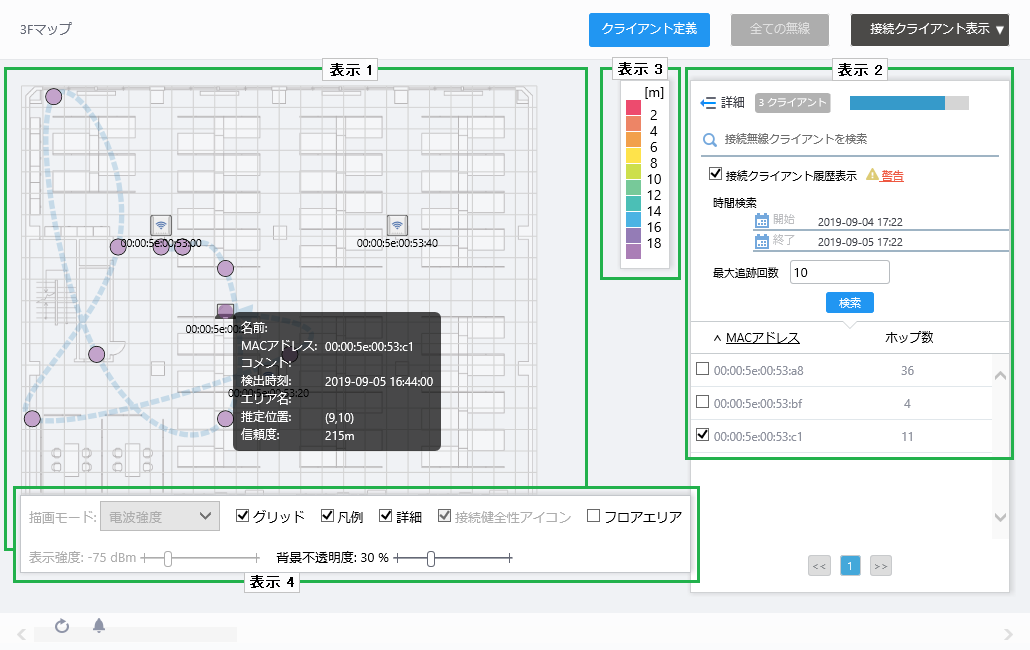Sort by MACアドレス column header
The width and height of the screenshot is (1030, 650).
click(762, 337)
